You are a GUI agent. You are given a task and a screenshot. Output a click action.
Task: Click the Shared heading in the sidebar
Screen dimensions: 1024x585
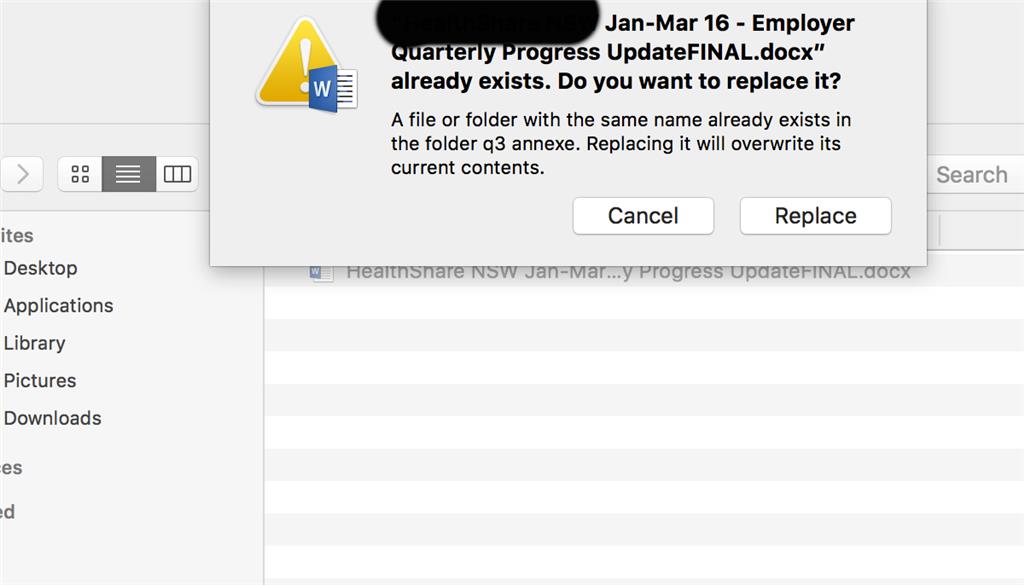(8, 512)
